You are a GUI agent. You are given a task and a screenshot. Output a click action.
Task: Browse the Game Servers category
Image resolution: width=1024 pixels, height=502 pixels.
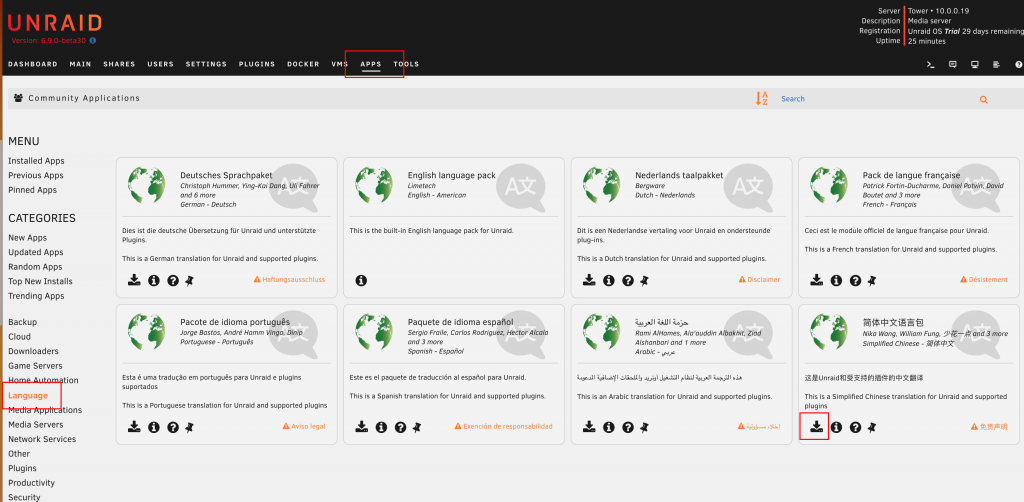(35, 366)
